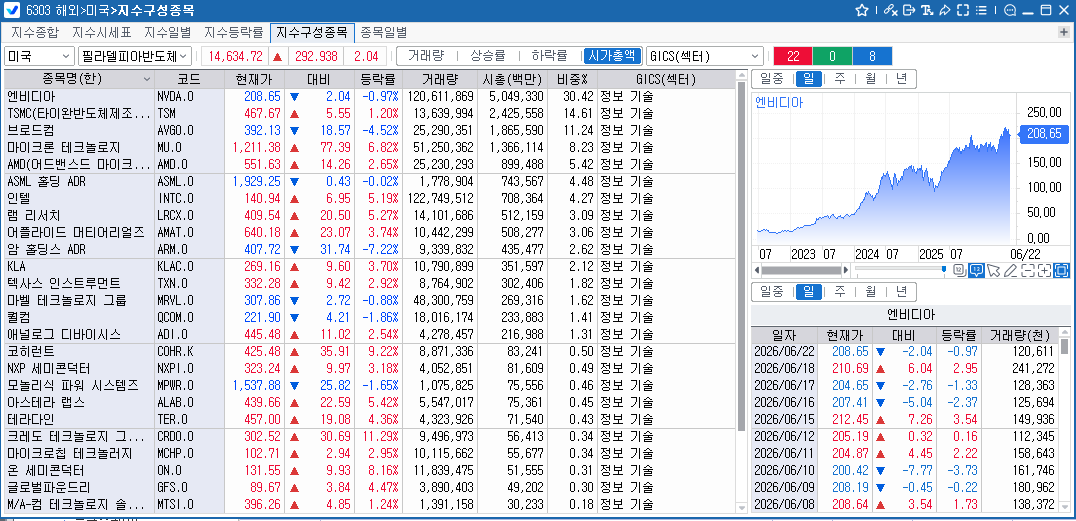Click the chart zoom in icon
The width and height of the screenshot is (1076, 521).
pyautogui.click(x=1044, y=270)
